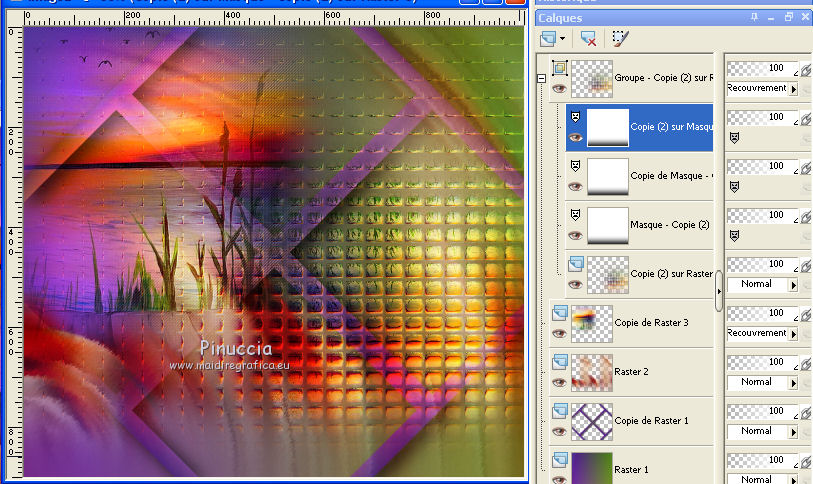Open blend mode dropdown for Copie de Raster 3
Viewport: 813px width, 484px height.
pos(793,333)
